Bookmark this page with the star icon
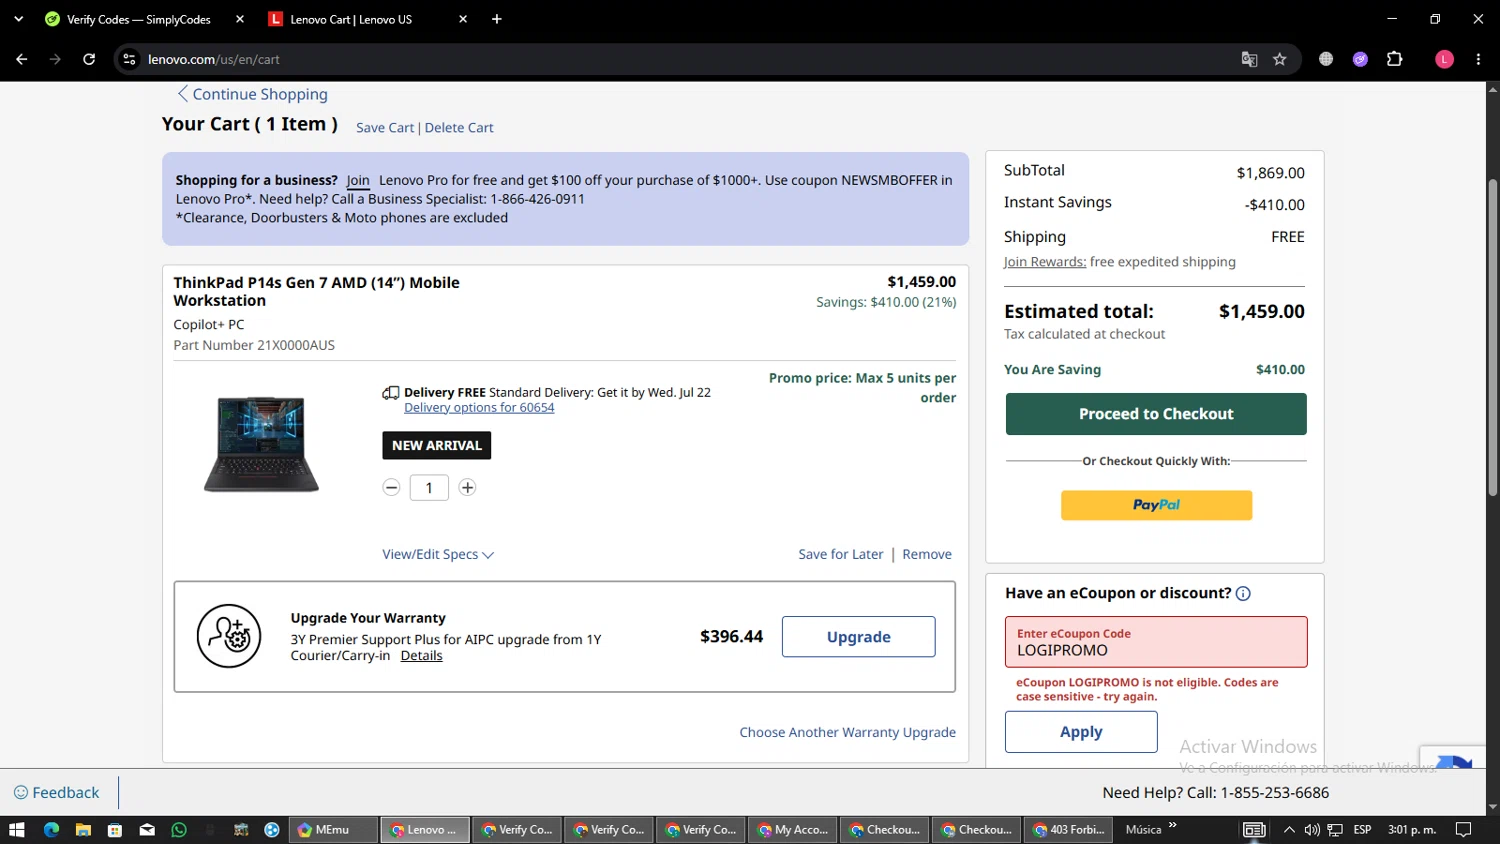Screen dimensions: 1500x844 tap(1279, 59)
